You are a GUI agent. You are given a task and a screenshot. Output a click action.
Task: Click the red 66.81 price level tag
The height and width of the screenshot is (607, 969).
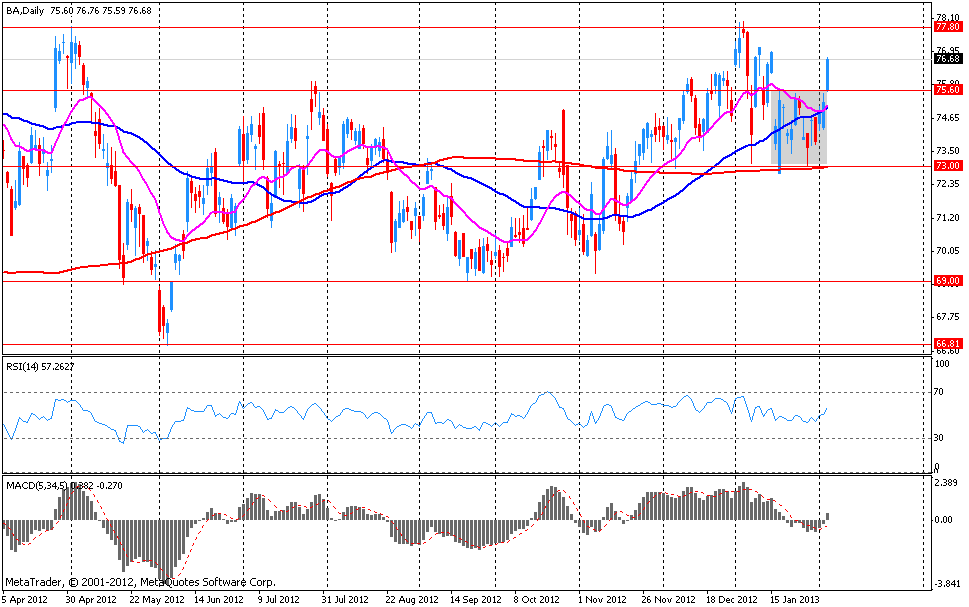point(946,344)
